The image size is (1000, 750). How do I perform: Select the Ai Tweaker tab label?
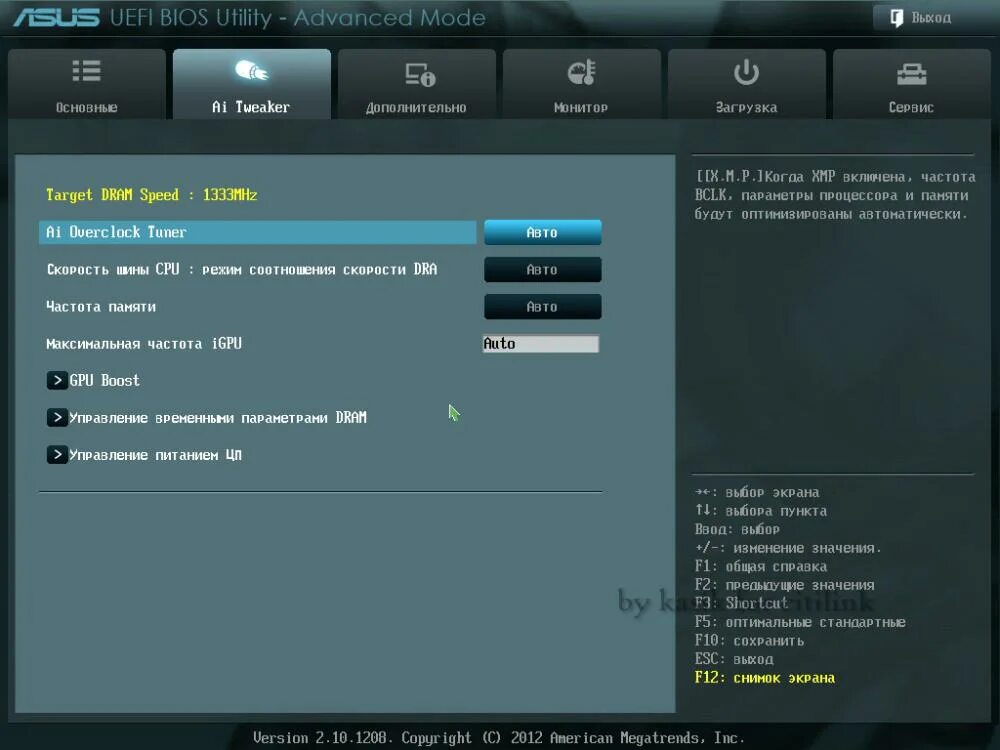(251, 107)
